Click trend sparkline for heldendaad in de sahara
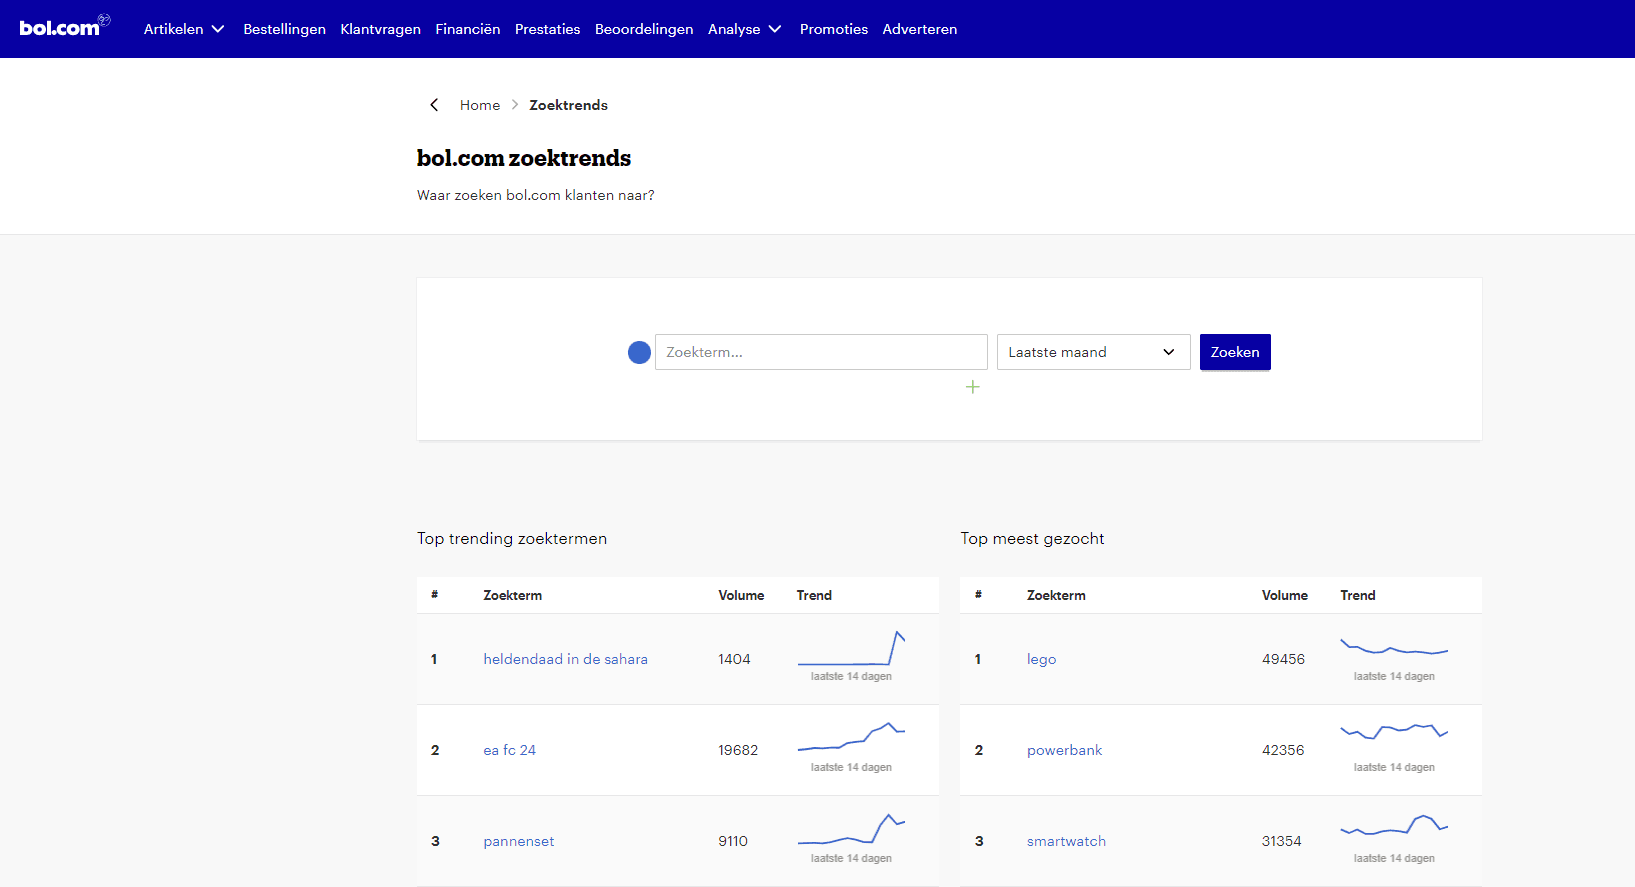 click(851, 648)
